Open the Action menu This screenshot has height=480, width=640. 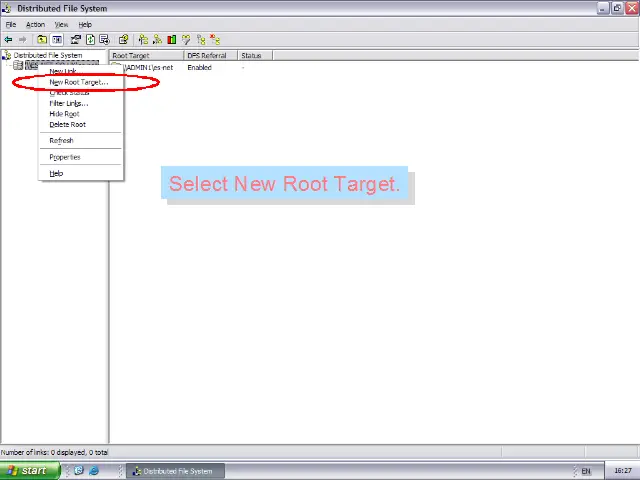click(36, 24)
